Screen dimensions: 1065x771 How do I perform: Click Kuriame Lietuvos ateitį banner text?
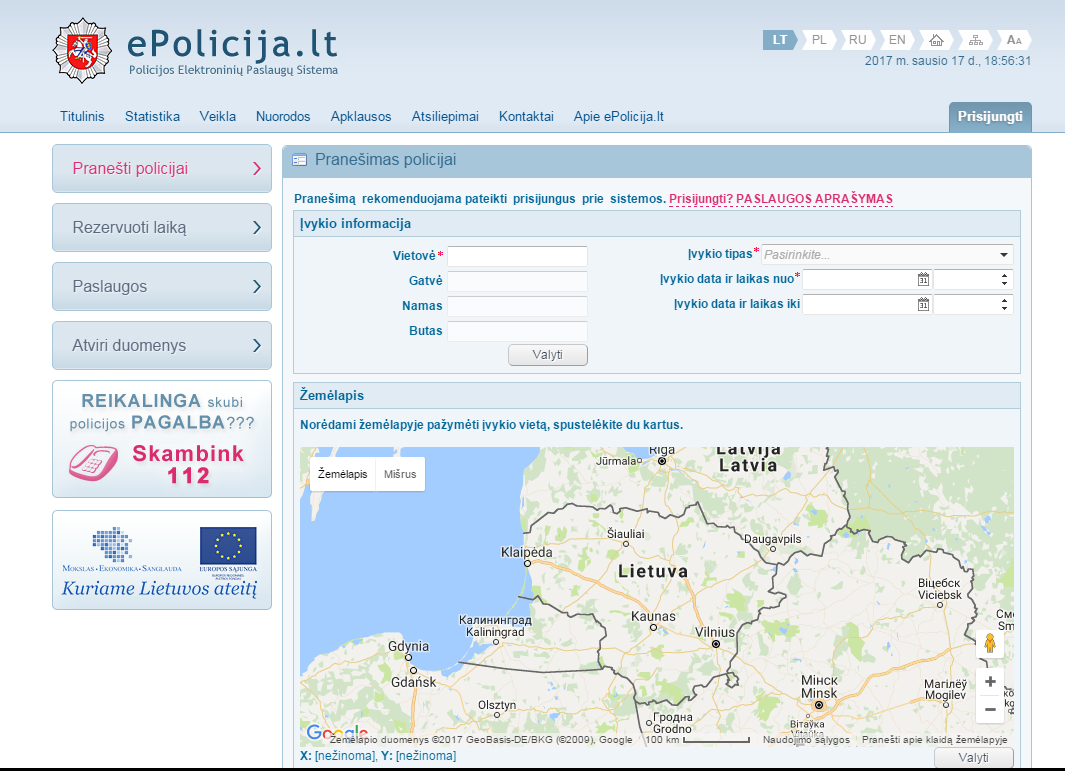(160, 588)
